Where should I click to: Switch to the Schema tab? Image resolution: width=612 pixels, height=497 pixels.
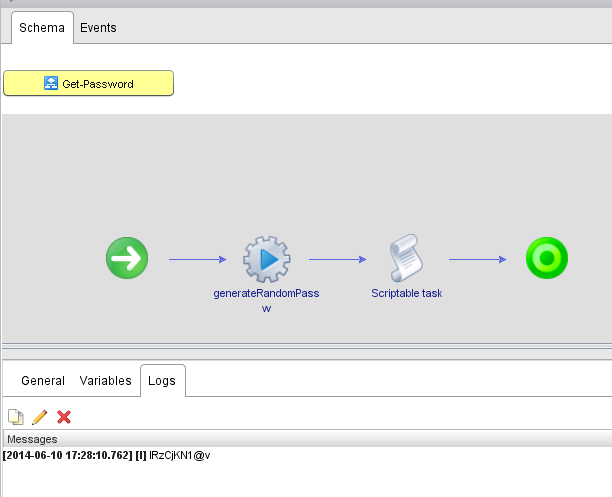point(42,28)
